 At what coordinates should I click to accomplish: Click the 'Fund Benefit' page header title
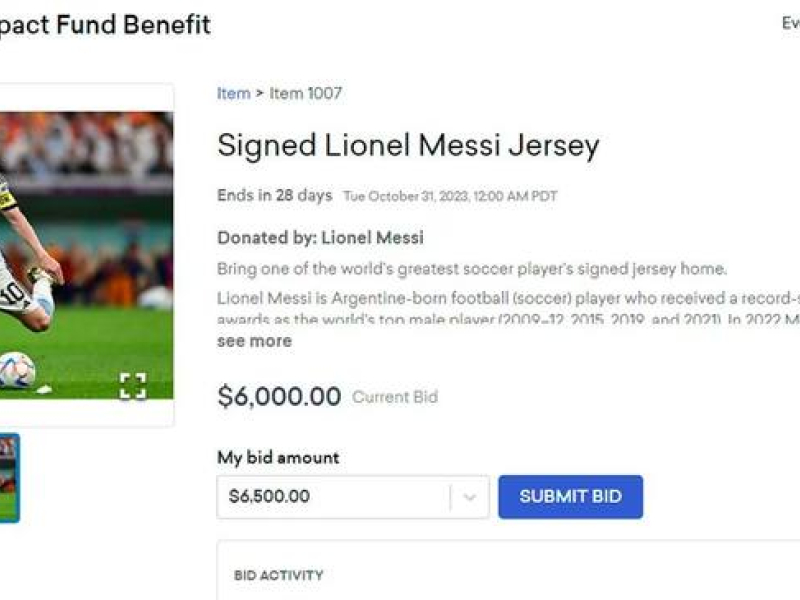point(105,24)
